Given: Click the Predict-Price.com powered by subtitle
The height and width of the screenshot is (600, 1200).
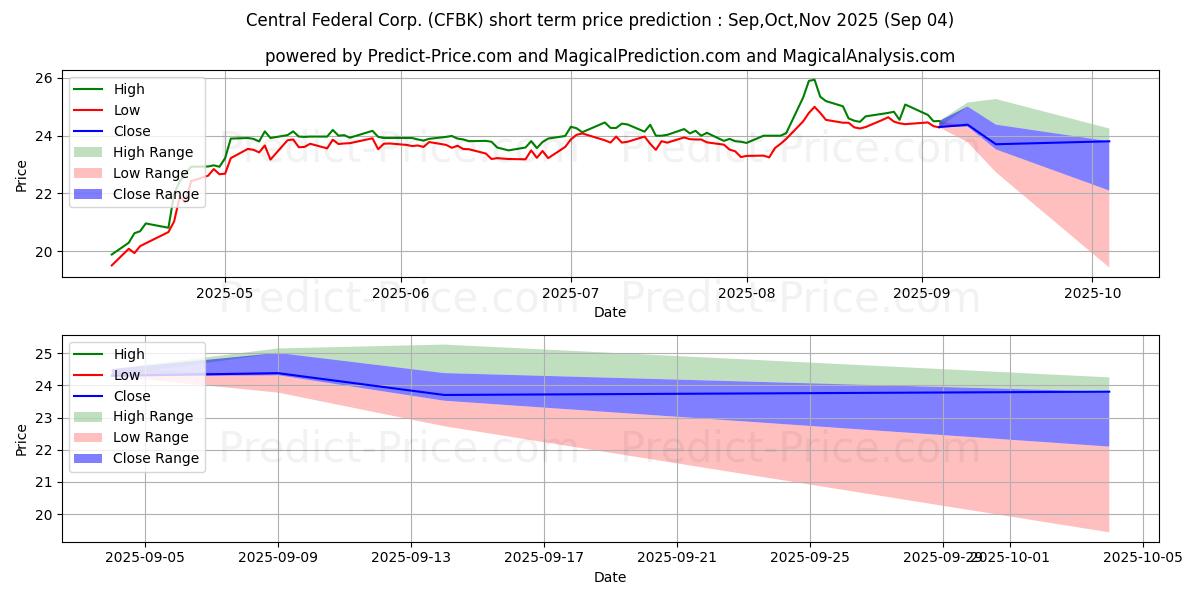Looking at the screenshot, I should click(610, 56).
